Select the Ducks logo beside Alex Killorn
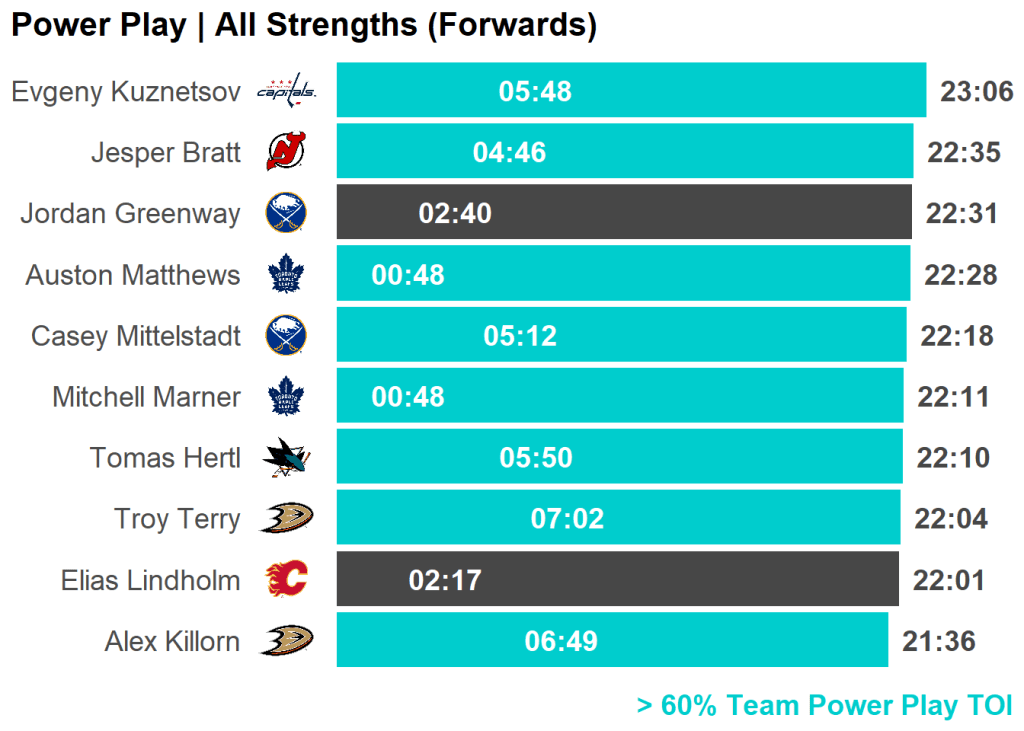This screenshot has width=1024, height=731. pyautogui.click(x=286, y=641)
